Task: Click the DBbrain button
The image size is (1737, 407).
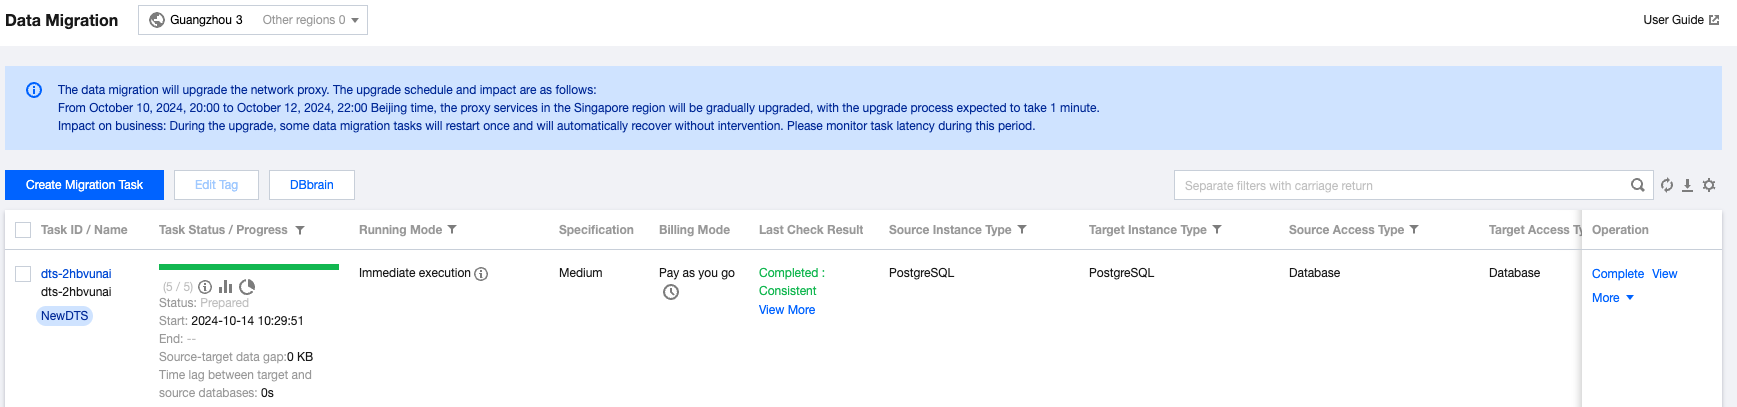Action: coord(312,185)
